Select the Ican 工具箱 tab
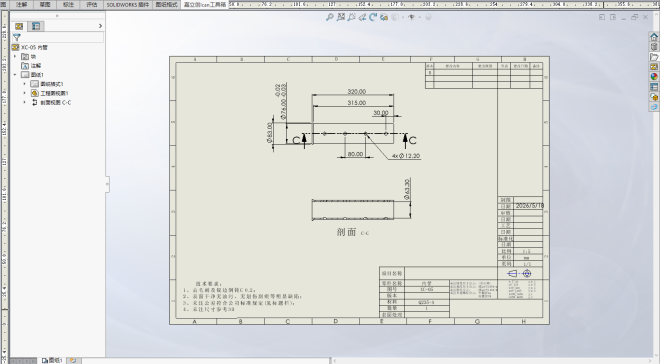The image size is (660, 364). (x=205, y=5)
